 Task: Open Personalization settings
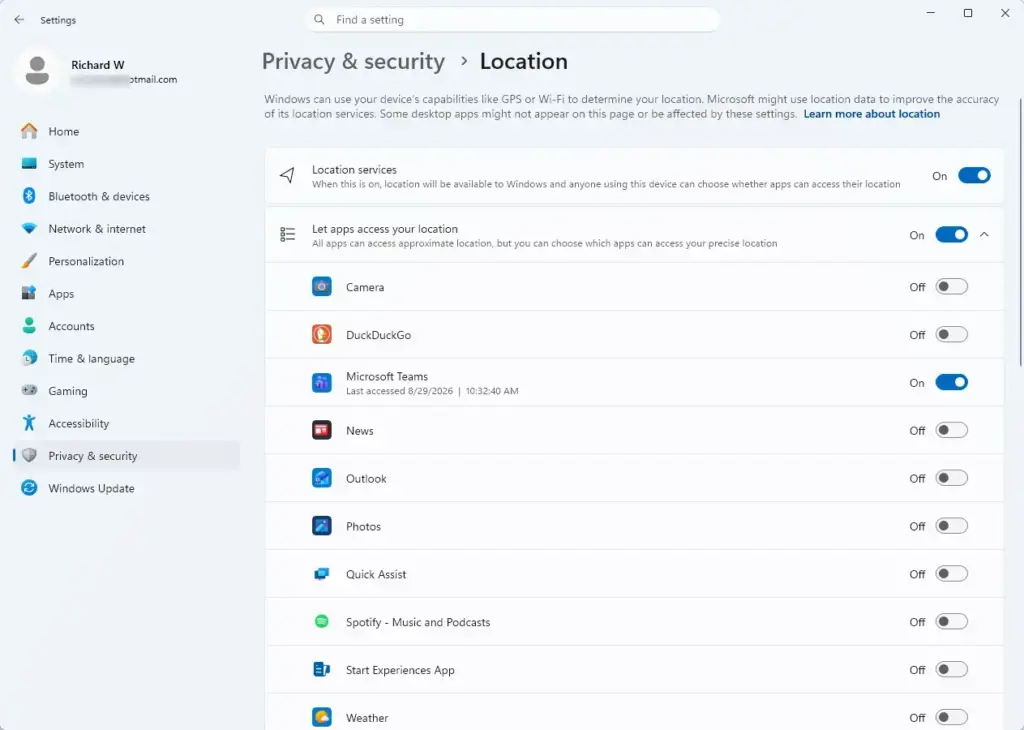126,261
